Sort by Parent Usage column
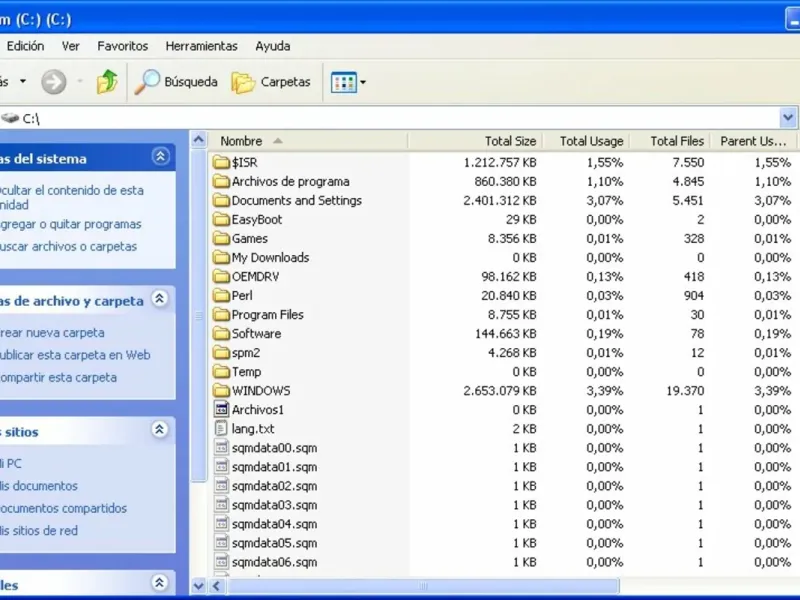 tap(753, 141)
